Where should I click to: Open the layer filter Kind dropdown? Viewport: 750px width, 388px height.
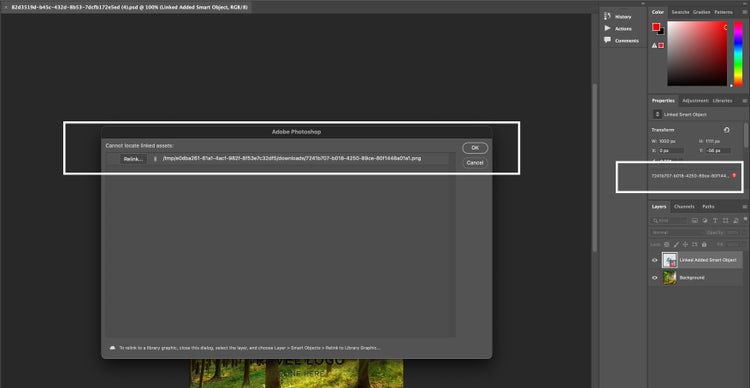(x=669, y=221)
